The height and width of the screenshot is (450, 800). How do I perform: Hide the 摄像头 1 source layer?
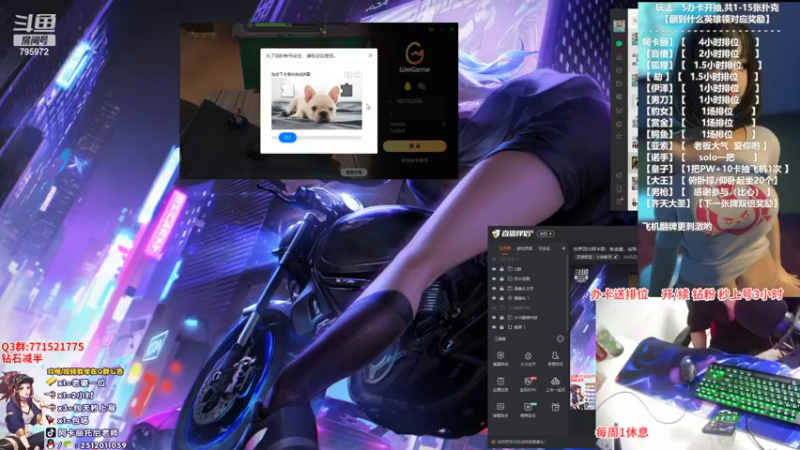(494, 298)
